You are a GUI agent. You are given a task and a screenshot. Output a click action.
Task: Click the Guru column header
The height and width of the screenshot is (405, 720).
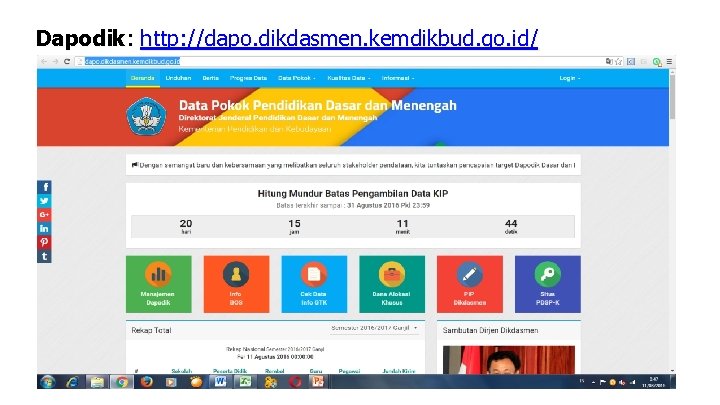(x=315, y=371)
